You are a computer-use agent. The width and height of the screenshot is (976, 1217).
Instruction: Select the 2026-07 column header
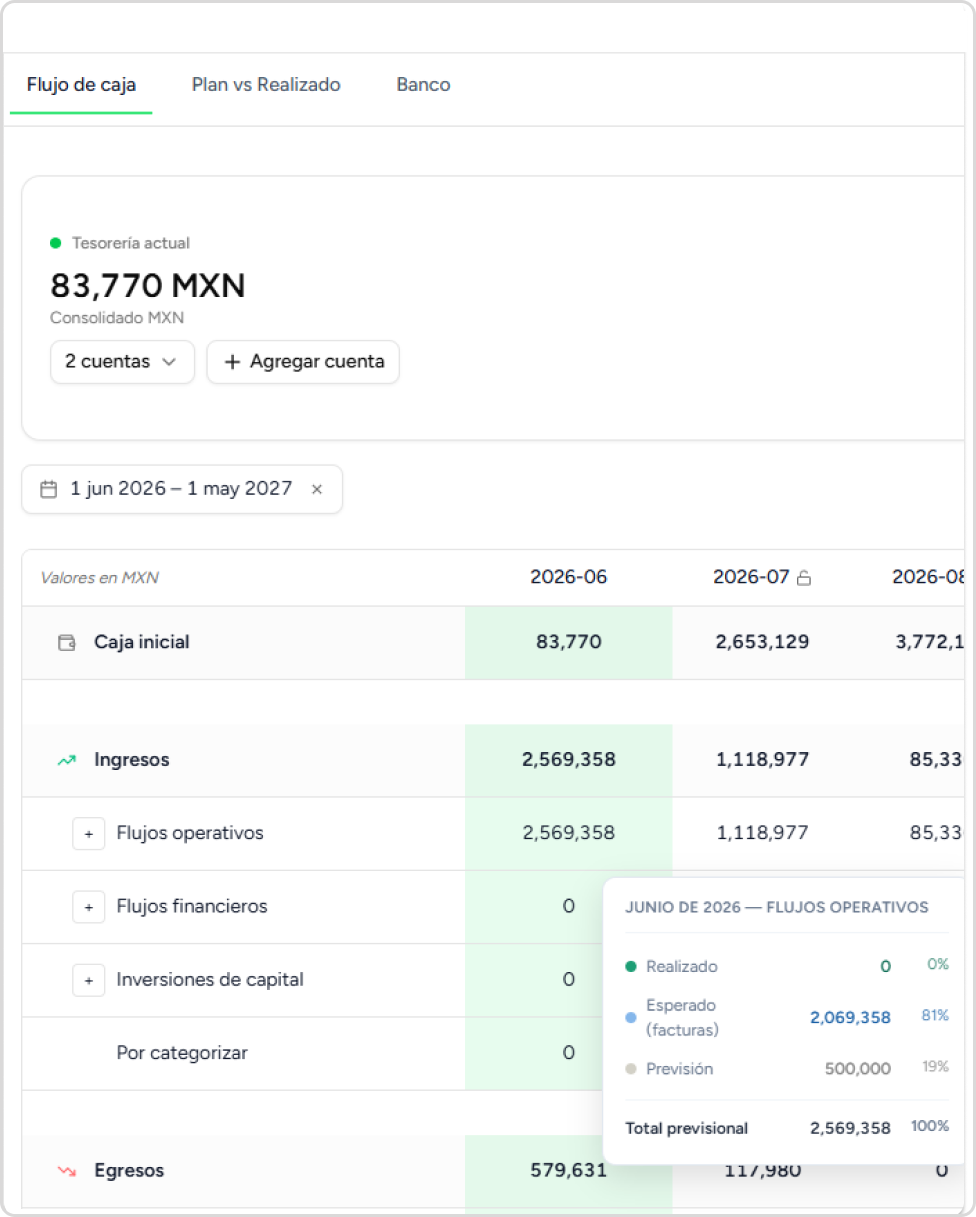coord(751,577)
